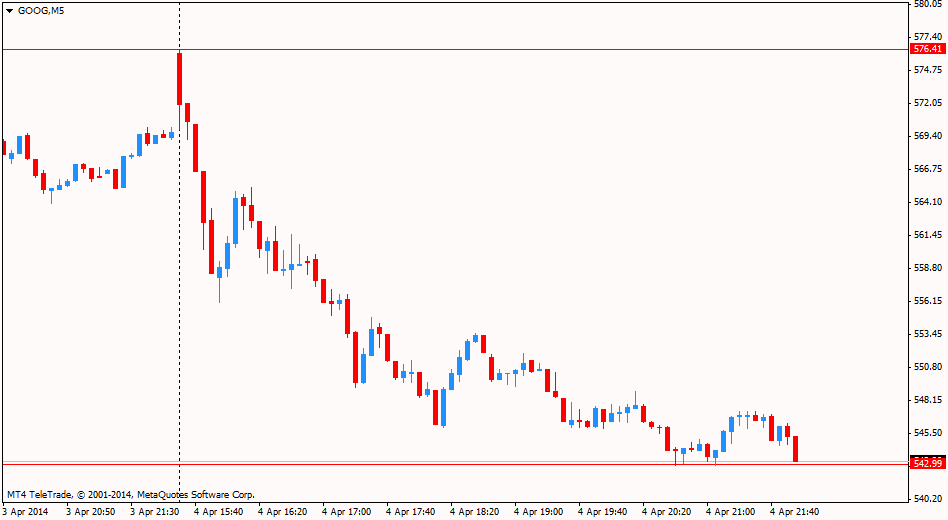The height and width of the screenshot is (520, 948).
Task: Select the red 576.41 price level tag
Action: (x=927, y=49)
